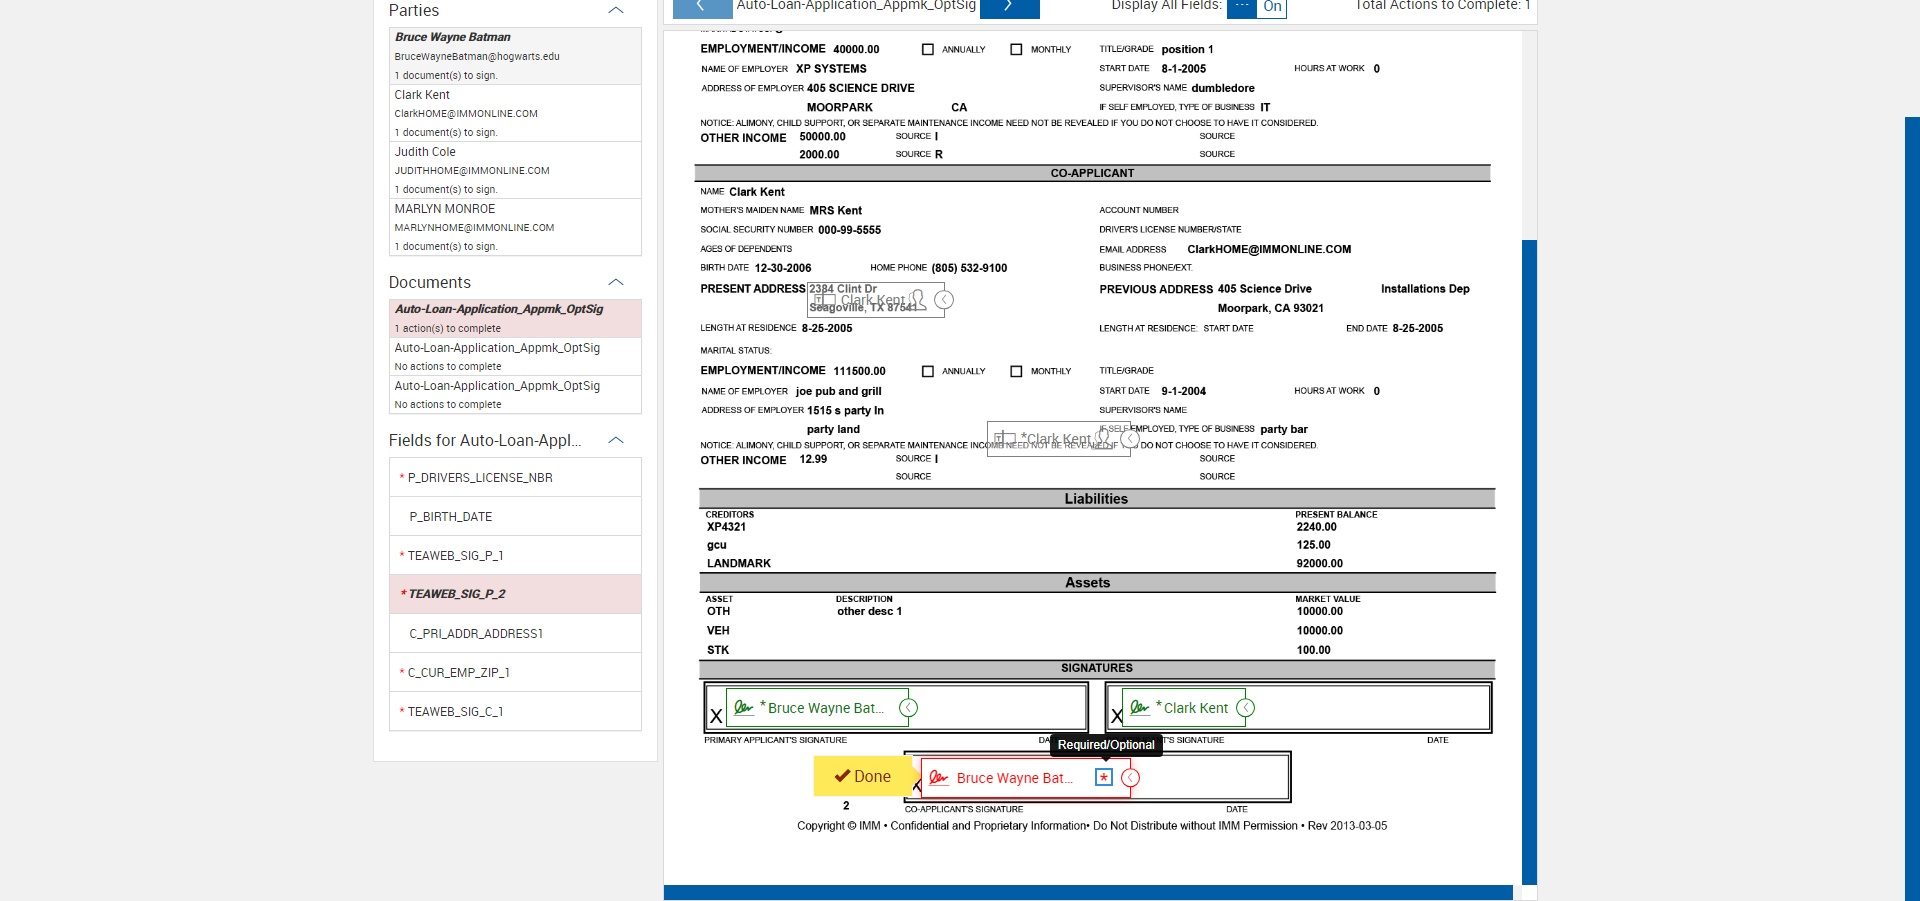Toggle Required/Optional asterisk on red signature field
This screenshot has width=1920, height=901.
[x=1104, y=777]
